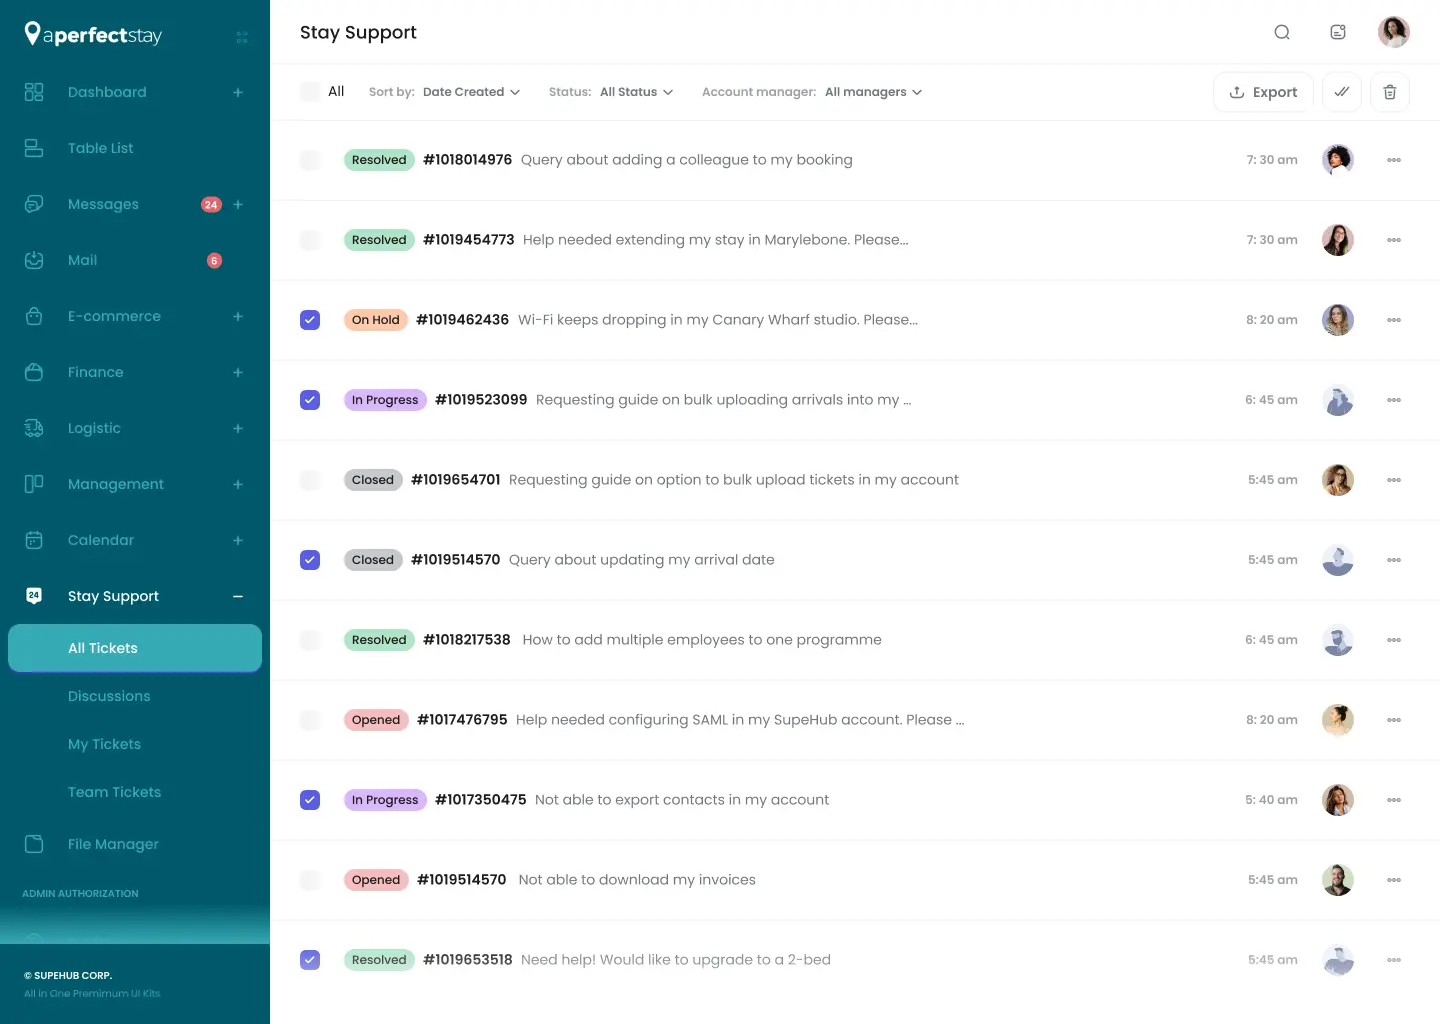Screen dimensions: 1440x1024
Task: Expand the Logistic plus icon
Action: (x=238, y=428)
